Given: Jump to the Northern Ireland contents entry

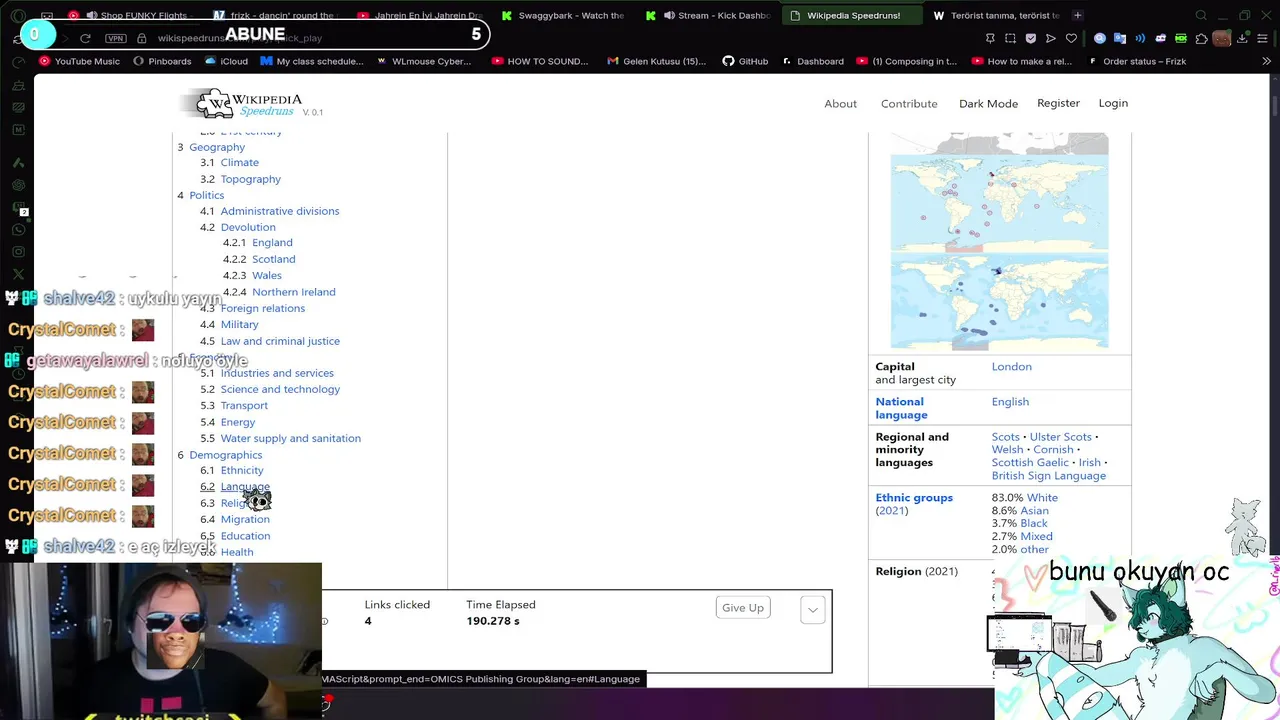Looking at the screenshot, I should click(294, 292).
